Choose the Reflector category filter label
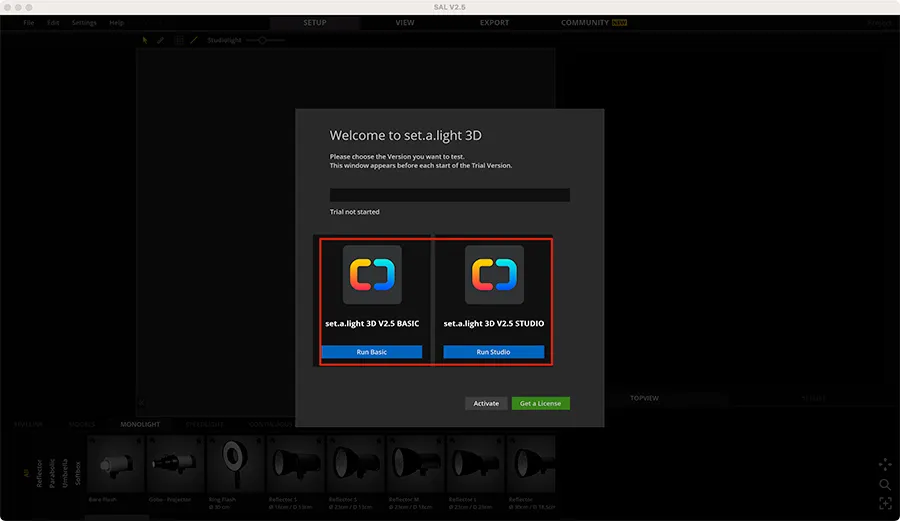Viewport: 900px width, 521px height. pos(39,473)
